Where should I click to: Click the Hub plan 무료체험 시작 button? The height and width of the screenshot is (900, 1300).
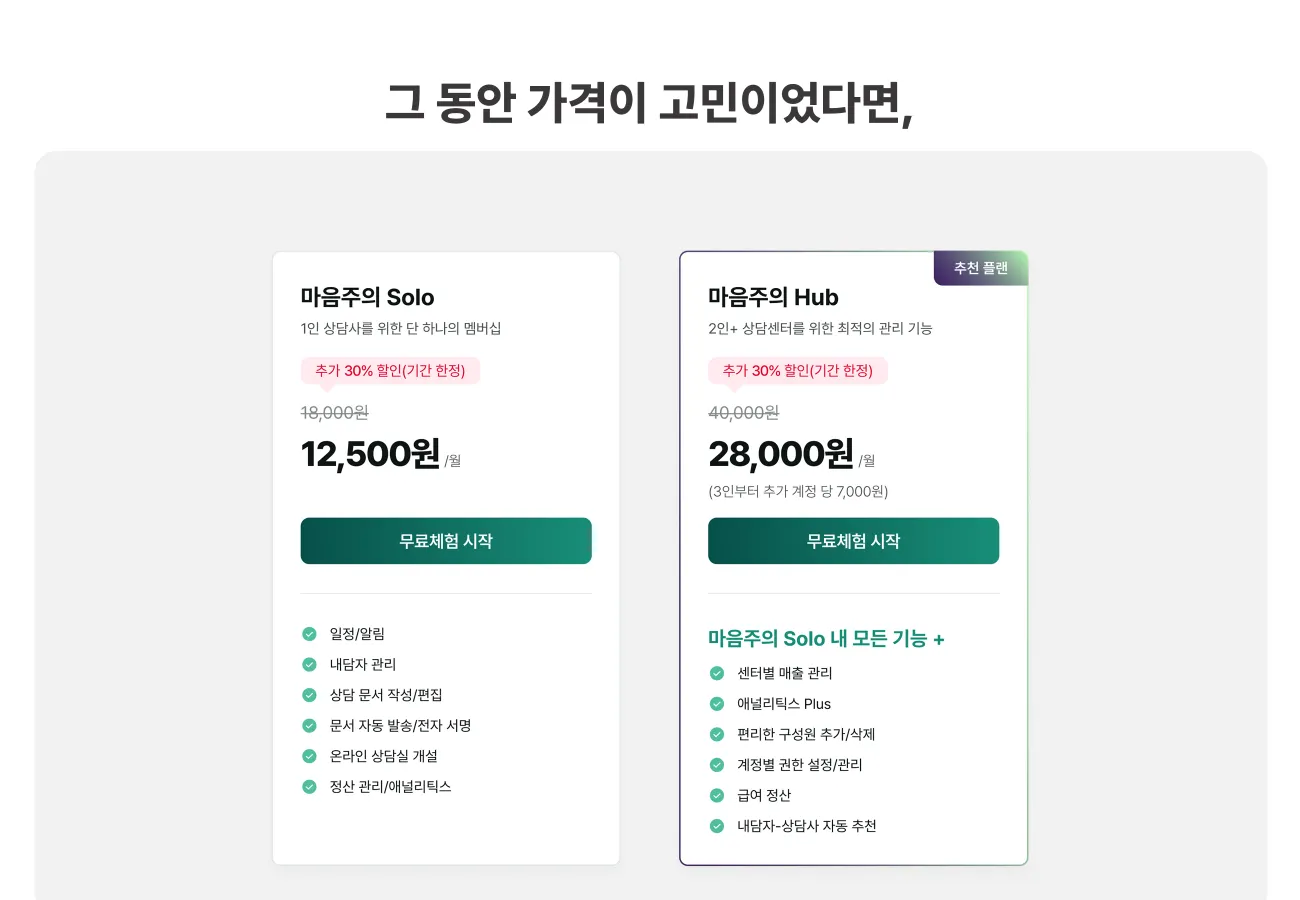coord(853,541)
